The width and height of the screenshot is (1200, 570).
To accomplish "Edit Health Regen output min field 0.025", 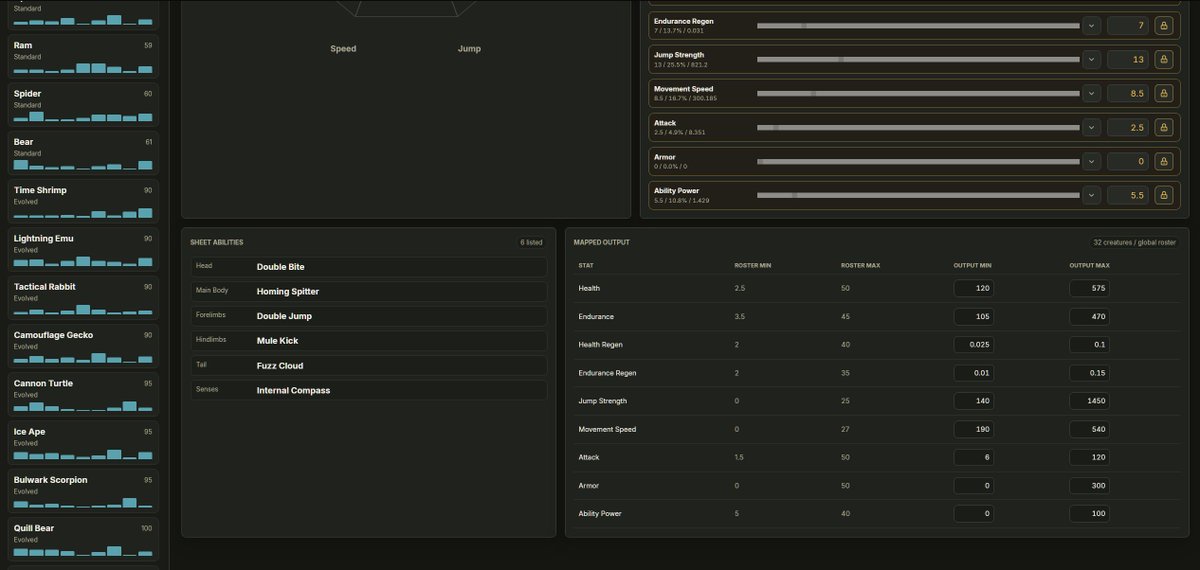I will click(973, 344).
